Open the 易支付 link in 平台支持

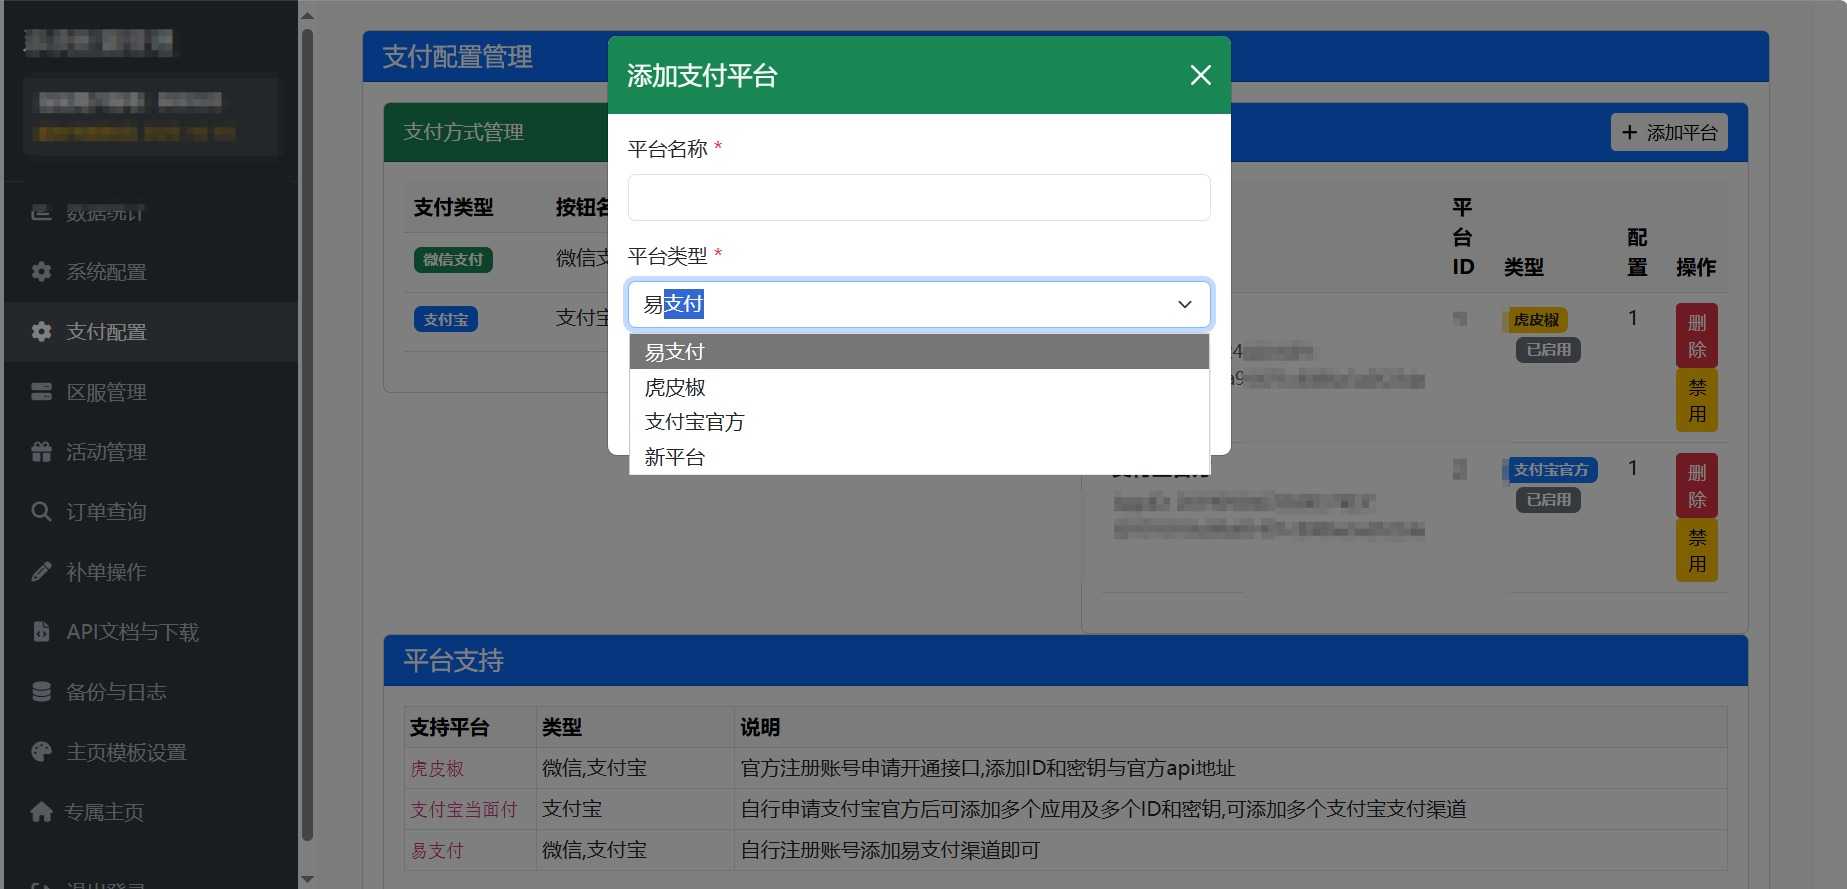(x=437, y=850)
